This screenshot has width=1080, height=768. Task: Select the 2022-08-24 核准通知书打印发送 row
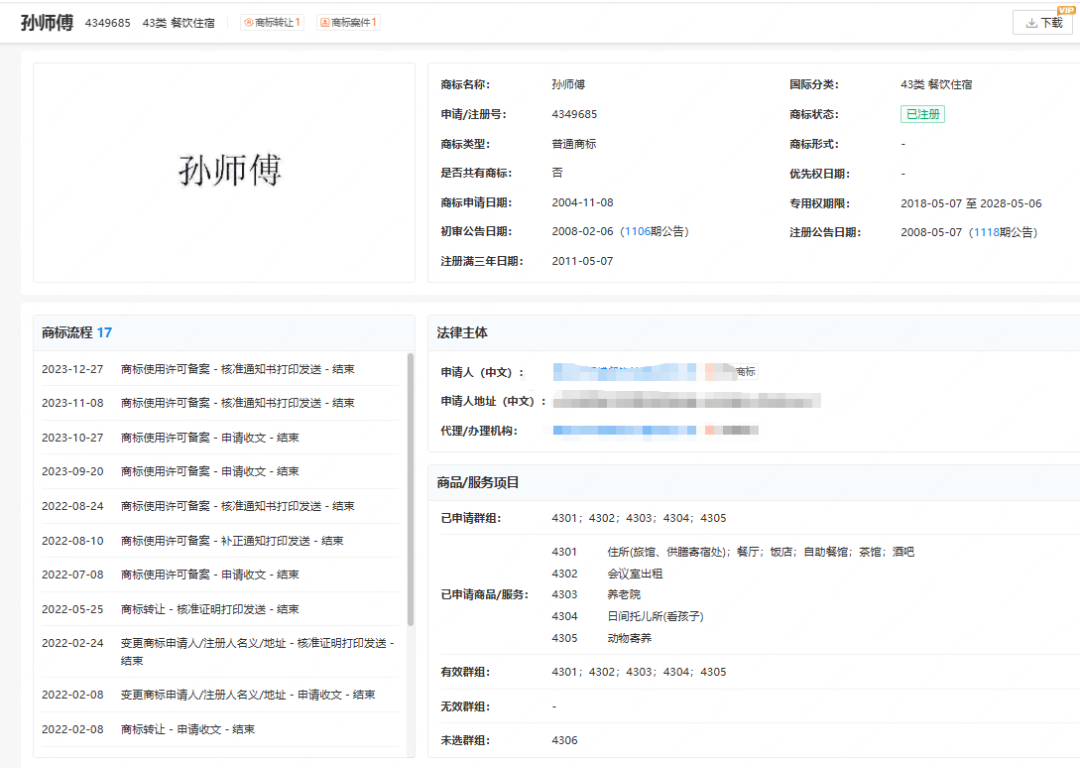click(x=220, y=506)
